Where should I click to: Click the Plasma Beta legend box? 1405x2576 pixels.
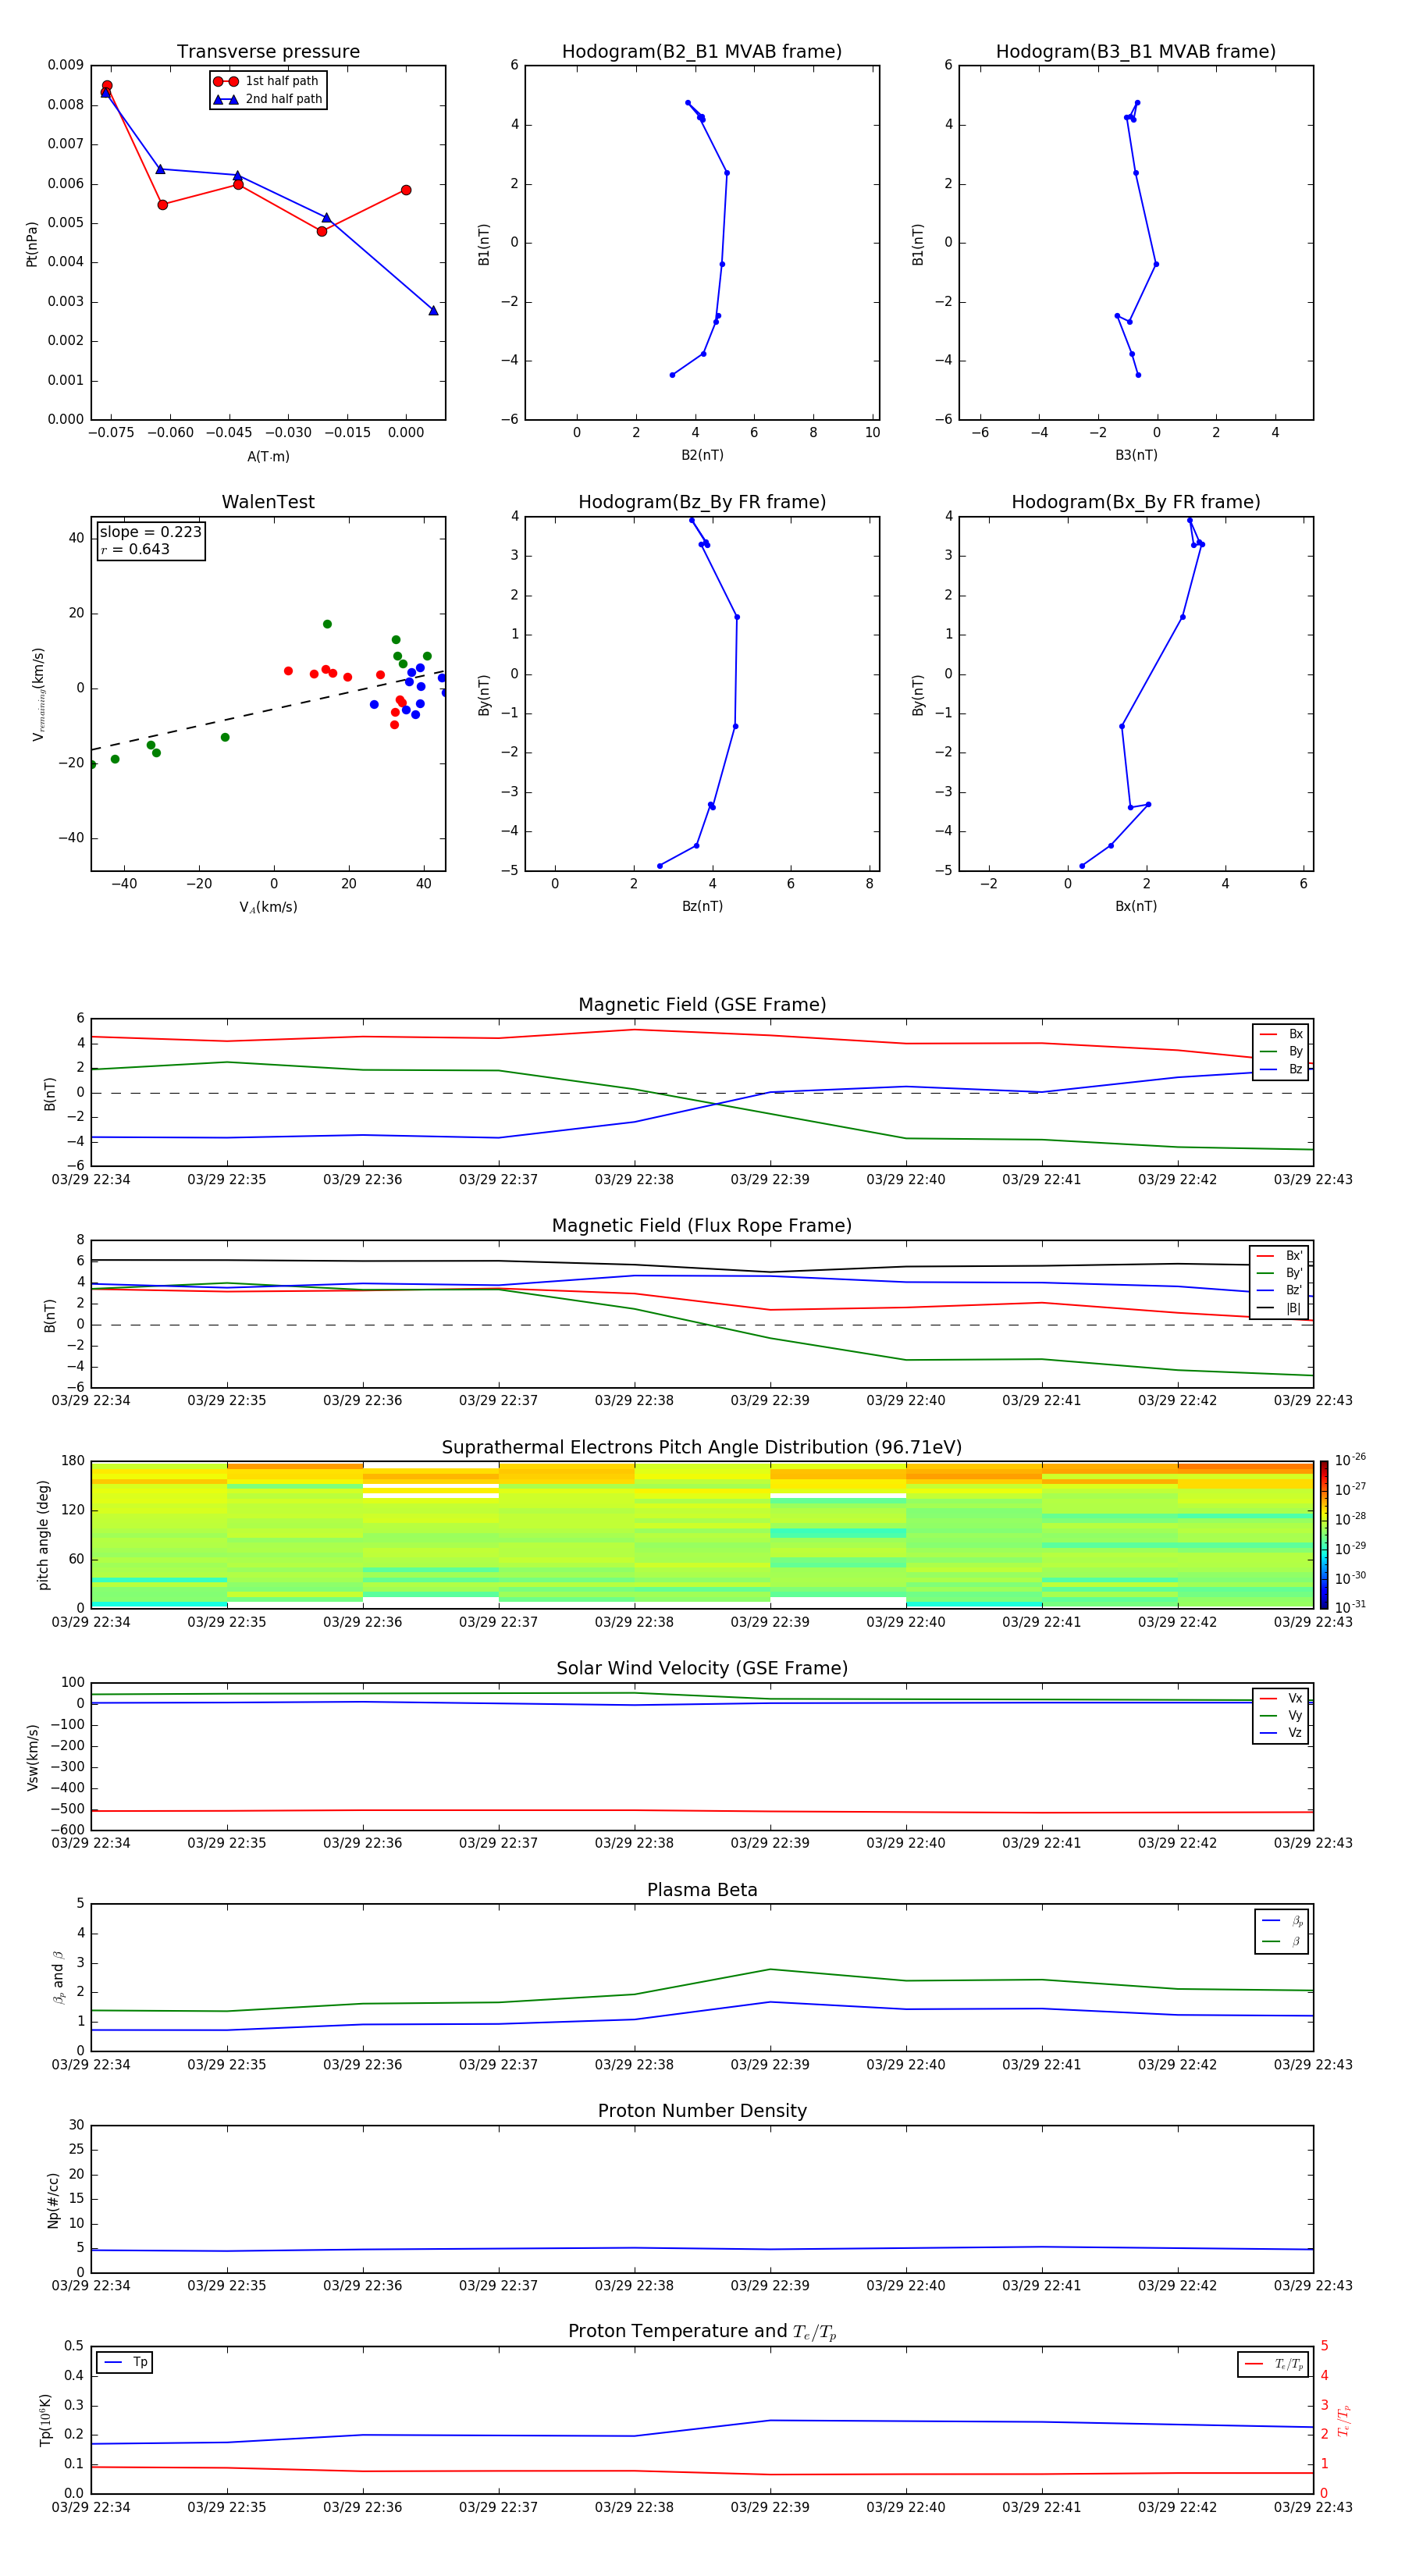point(1281,1931)
